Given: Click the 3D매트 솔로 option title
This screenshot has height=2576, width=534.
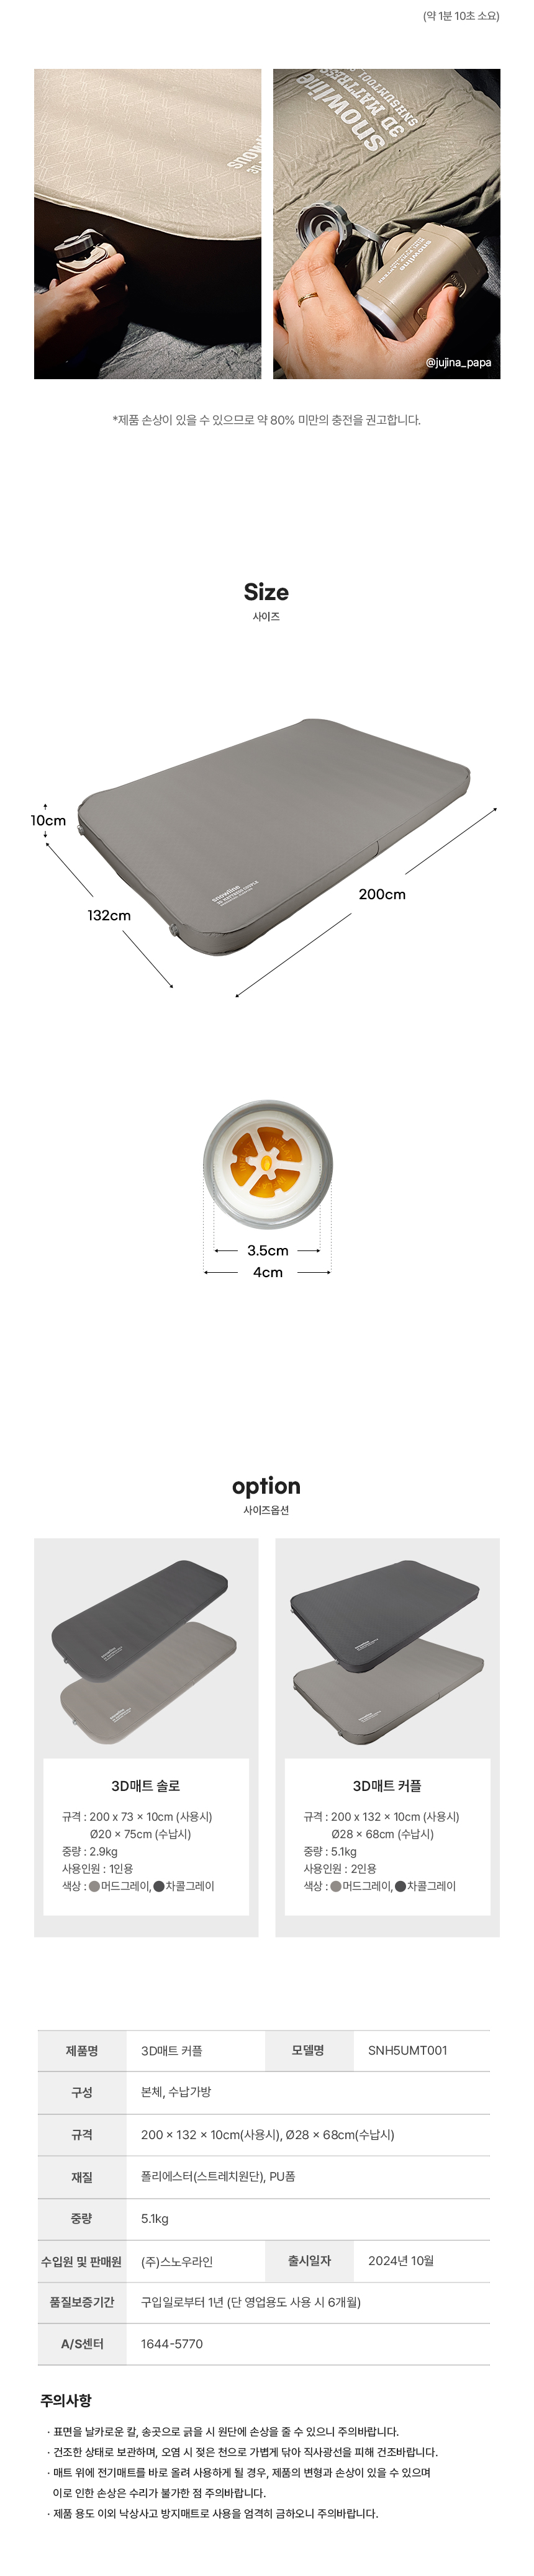Looking at the screenshot, I should click(146, 1786).
